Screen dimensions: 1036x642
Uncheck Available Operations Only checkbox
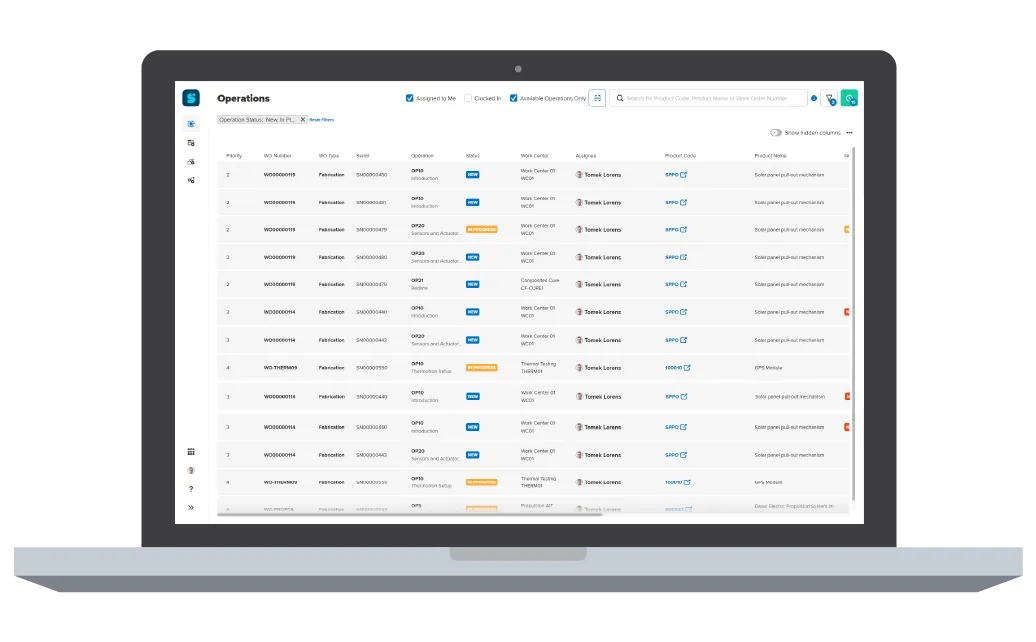tap(514, 98)
